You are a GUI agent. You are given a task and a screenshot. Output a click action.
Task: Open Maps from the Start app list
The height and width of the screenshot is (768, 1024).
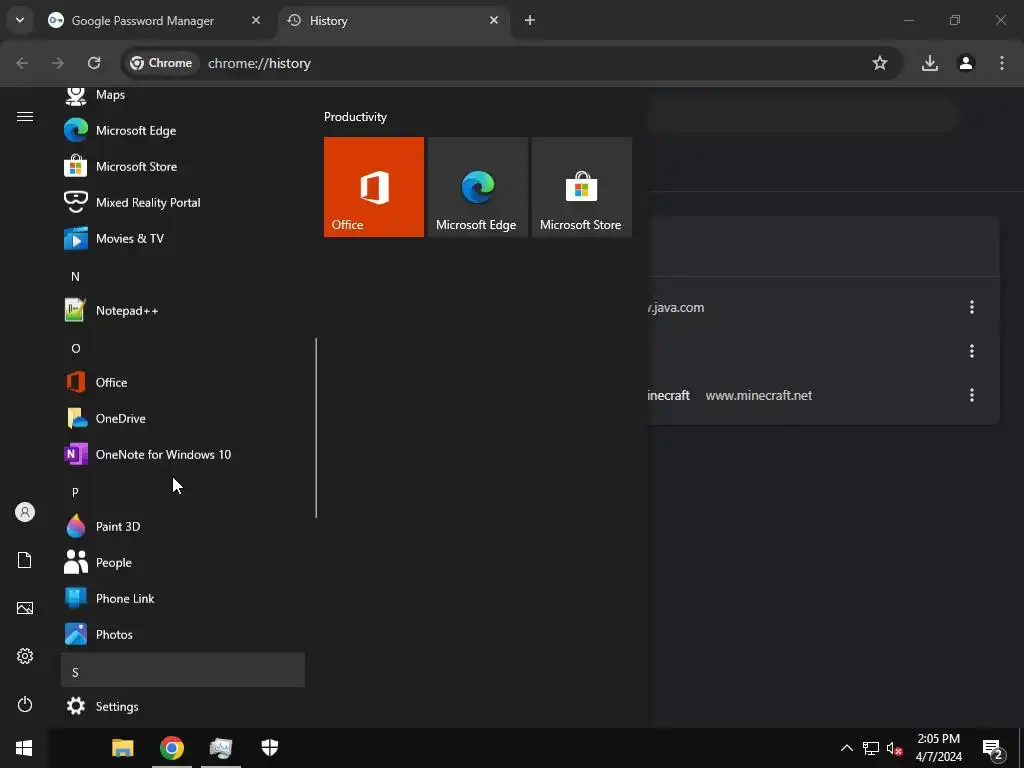(183, 95)
